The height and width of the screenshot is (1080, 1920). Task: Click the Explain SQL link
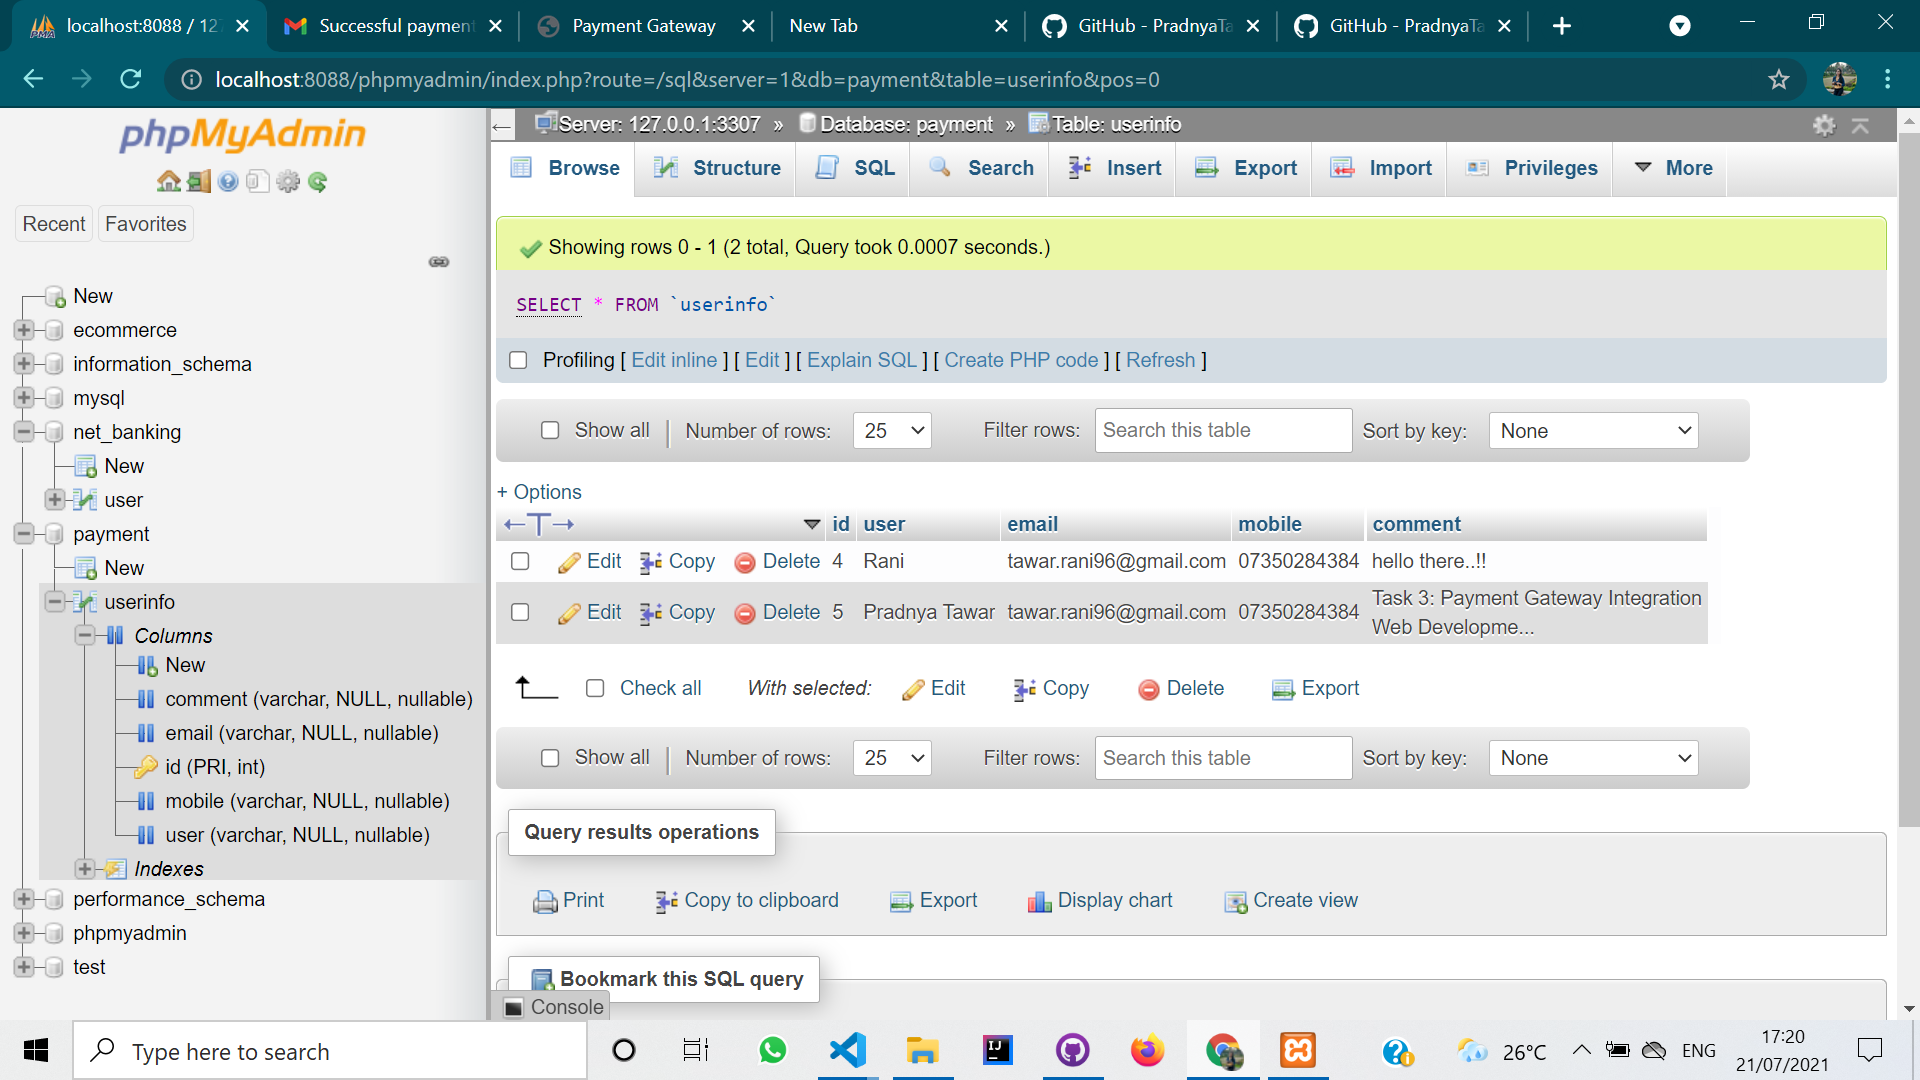coord(861,360)
